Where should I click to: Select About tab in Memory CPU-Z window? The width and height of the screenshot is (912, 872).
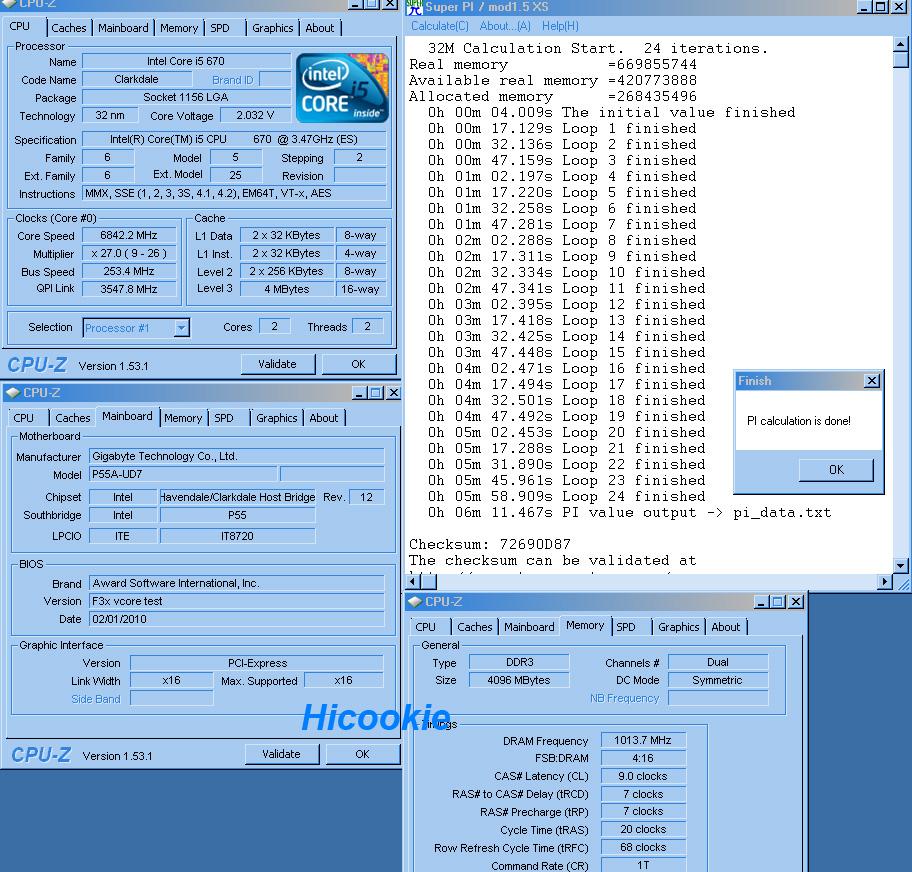point(726,627)
